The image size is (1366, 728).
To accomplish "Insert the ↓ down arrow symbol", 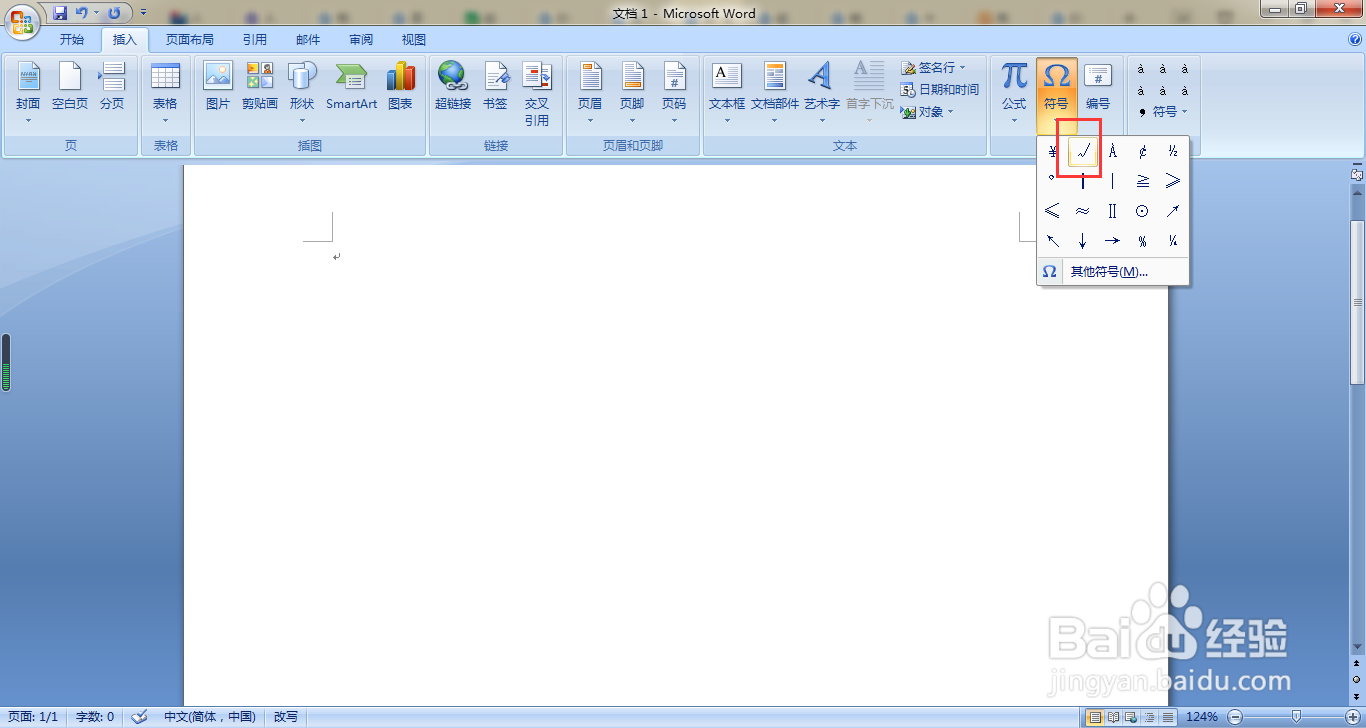I will point(1083,241).
